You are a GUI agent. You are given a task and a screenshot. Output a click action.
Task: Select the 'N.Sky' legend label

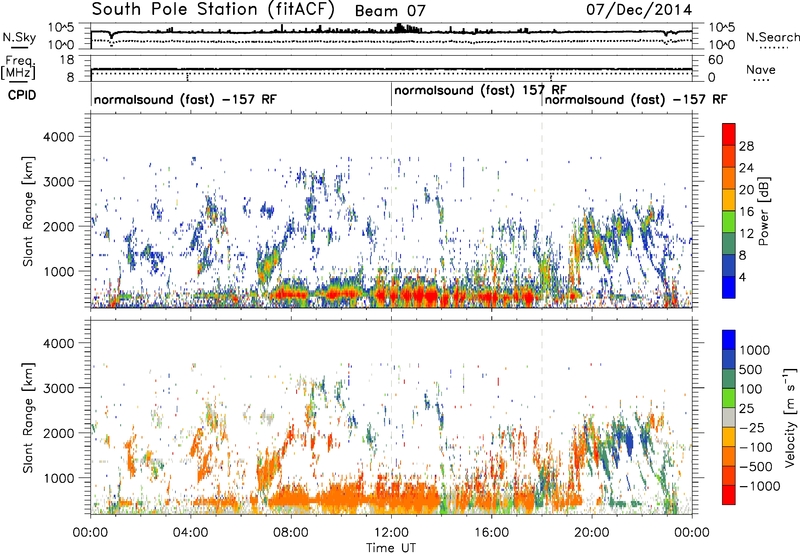[19, 37]
